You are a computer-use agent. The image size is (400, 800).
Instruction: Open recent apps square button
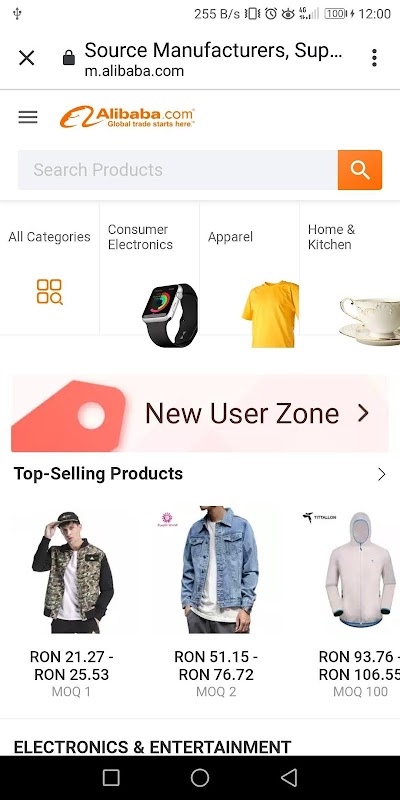pos(111,778)
